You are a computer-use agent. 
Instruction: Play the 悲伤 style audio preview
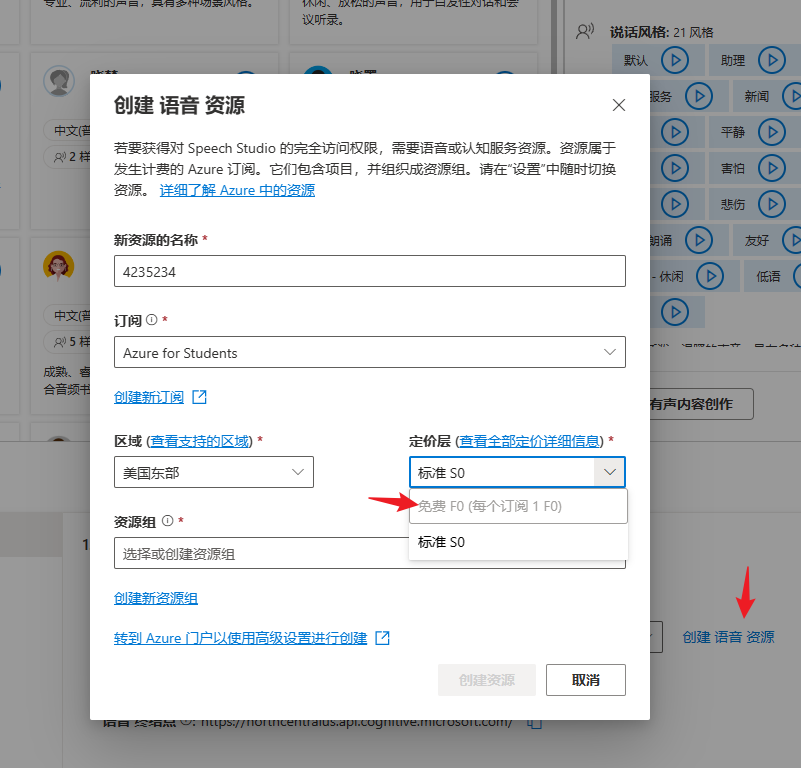[771, 204]
